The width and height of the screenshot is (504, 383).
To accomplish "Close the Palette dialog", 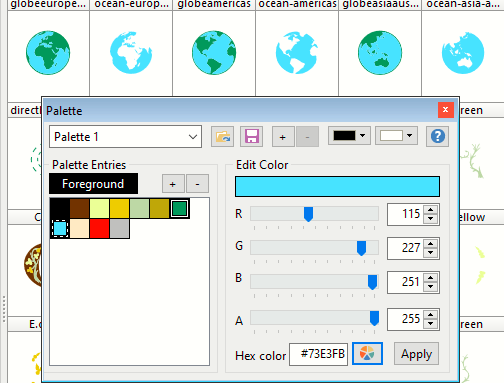I will (445, 110).
